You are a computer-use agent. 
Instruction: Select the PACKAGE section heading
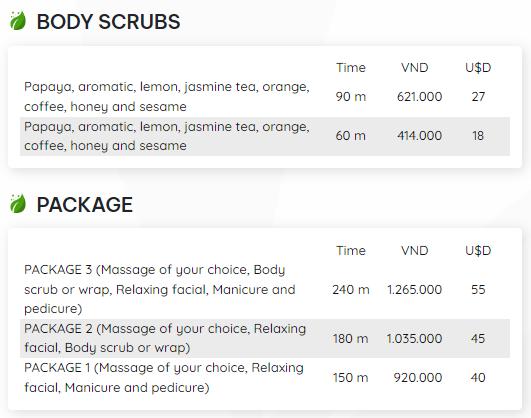(85, 205)
